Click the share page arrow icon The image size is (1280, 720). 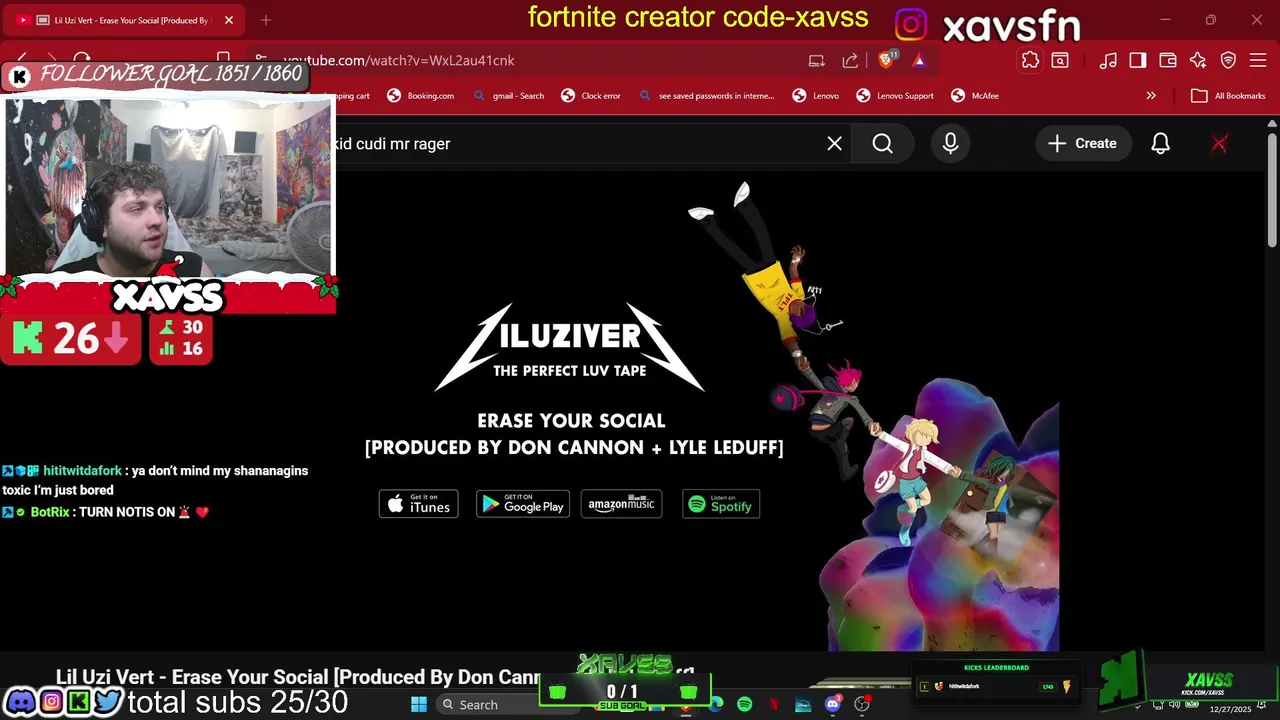[850, 60]
